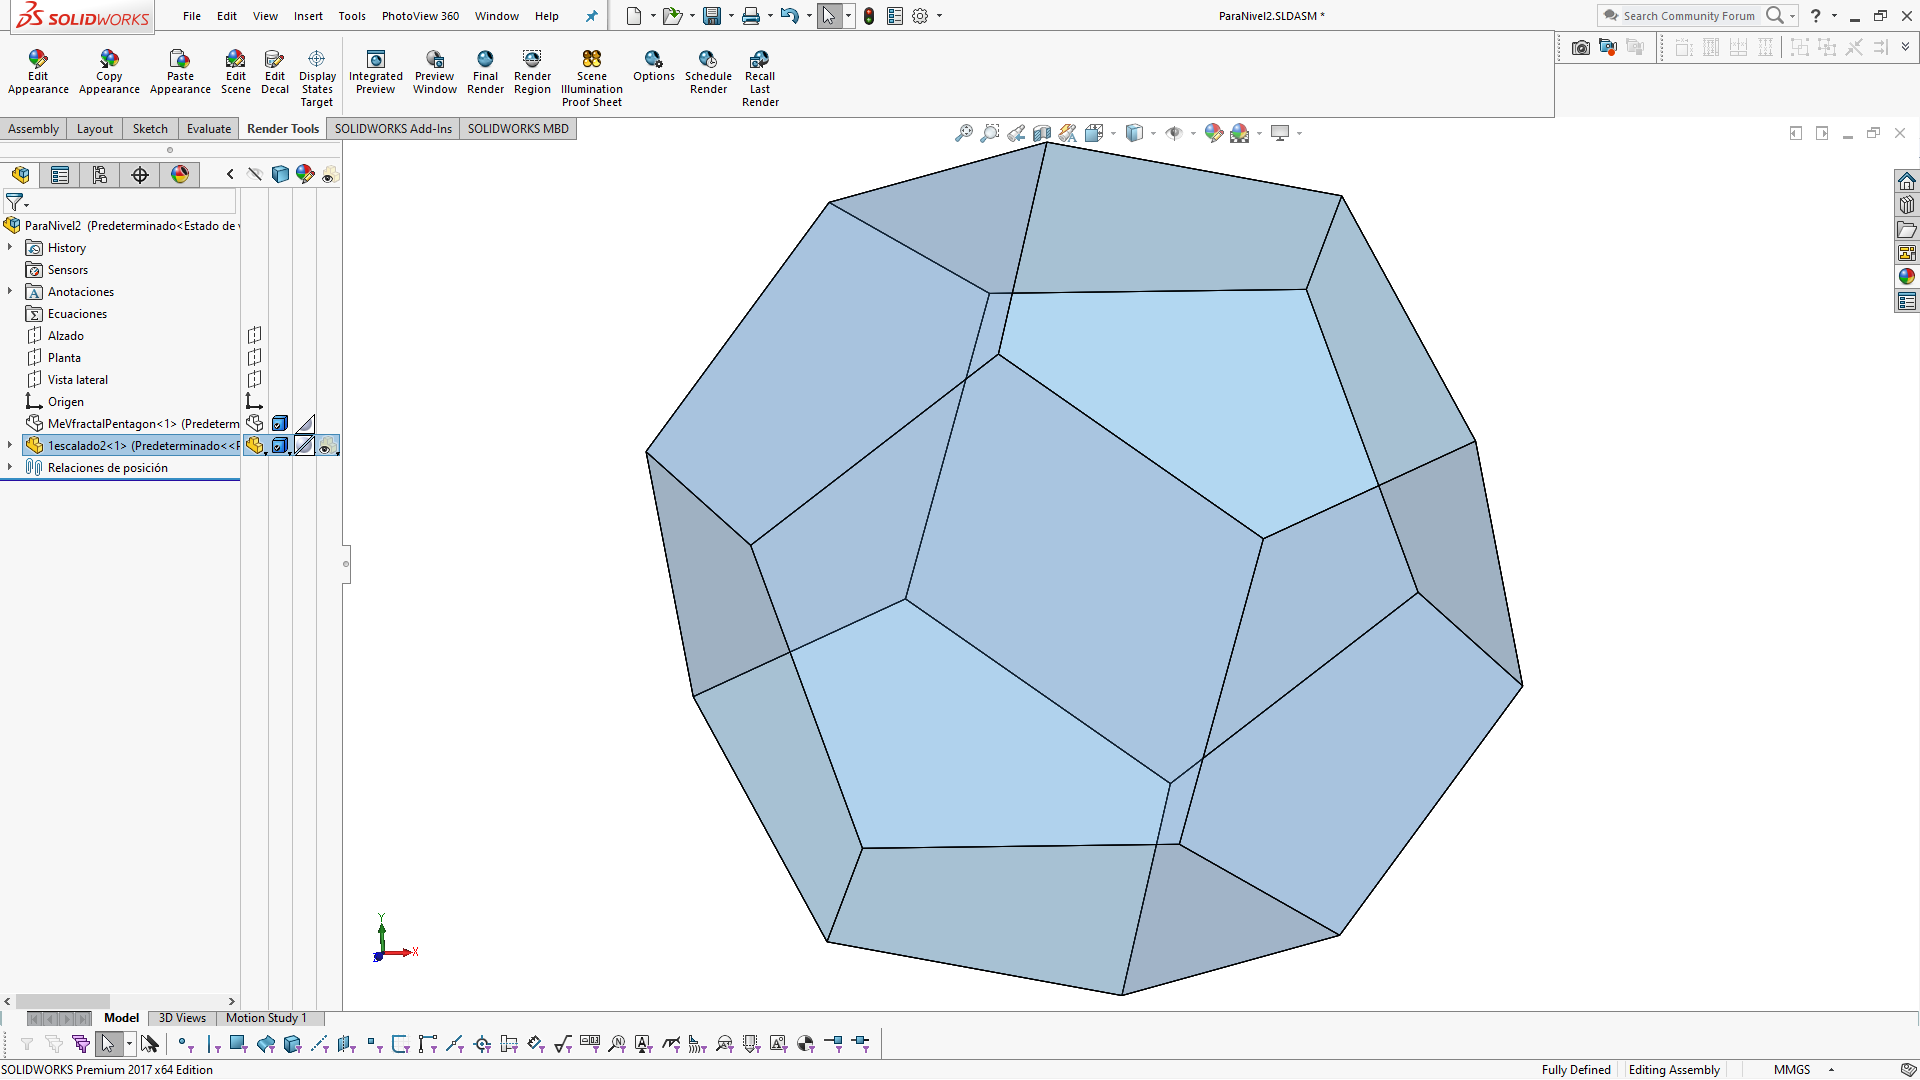The width and height of the screenshot is (1920, 1080).
Task: Click the Edit Decal icon
Action: point(274,60)
